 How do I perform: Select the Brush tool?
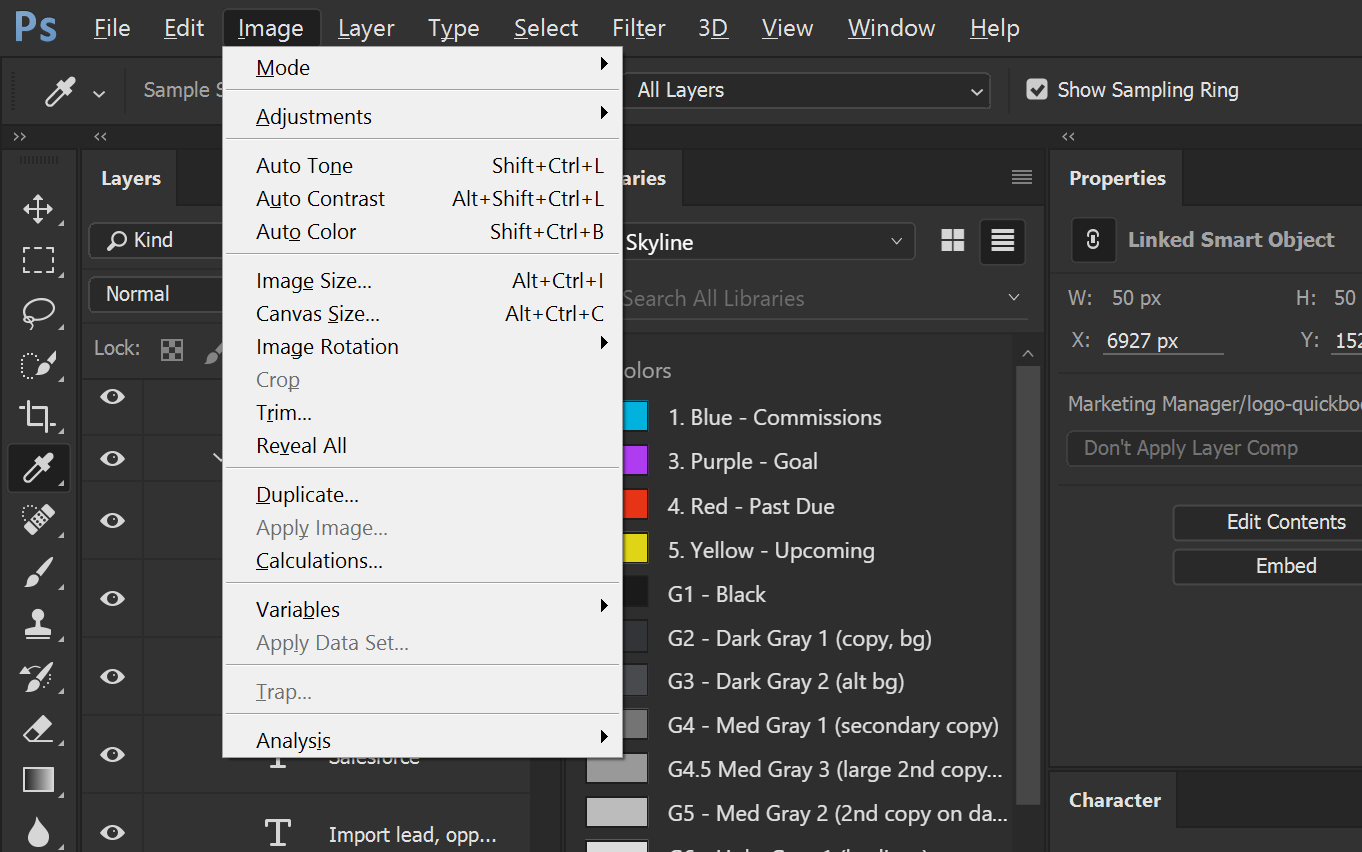(38, 572)
